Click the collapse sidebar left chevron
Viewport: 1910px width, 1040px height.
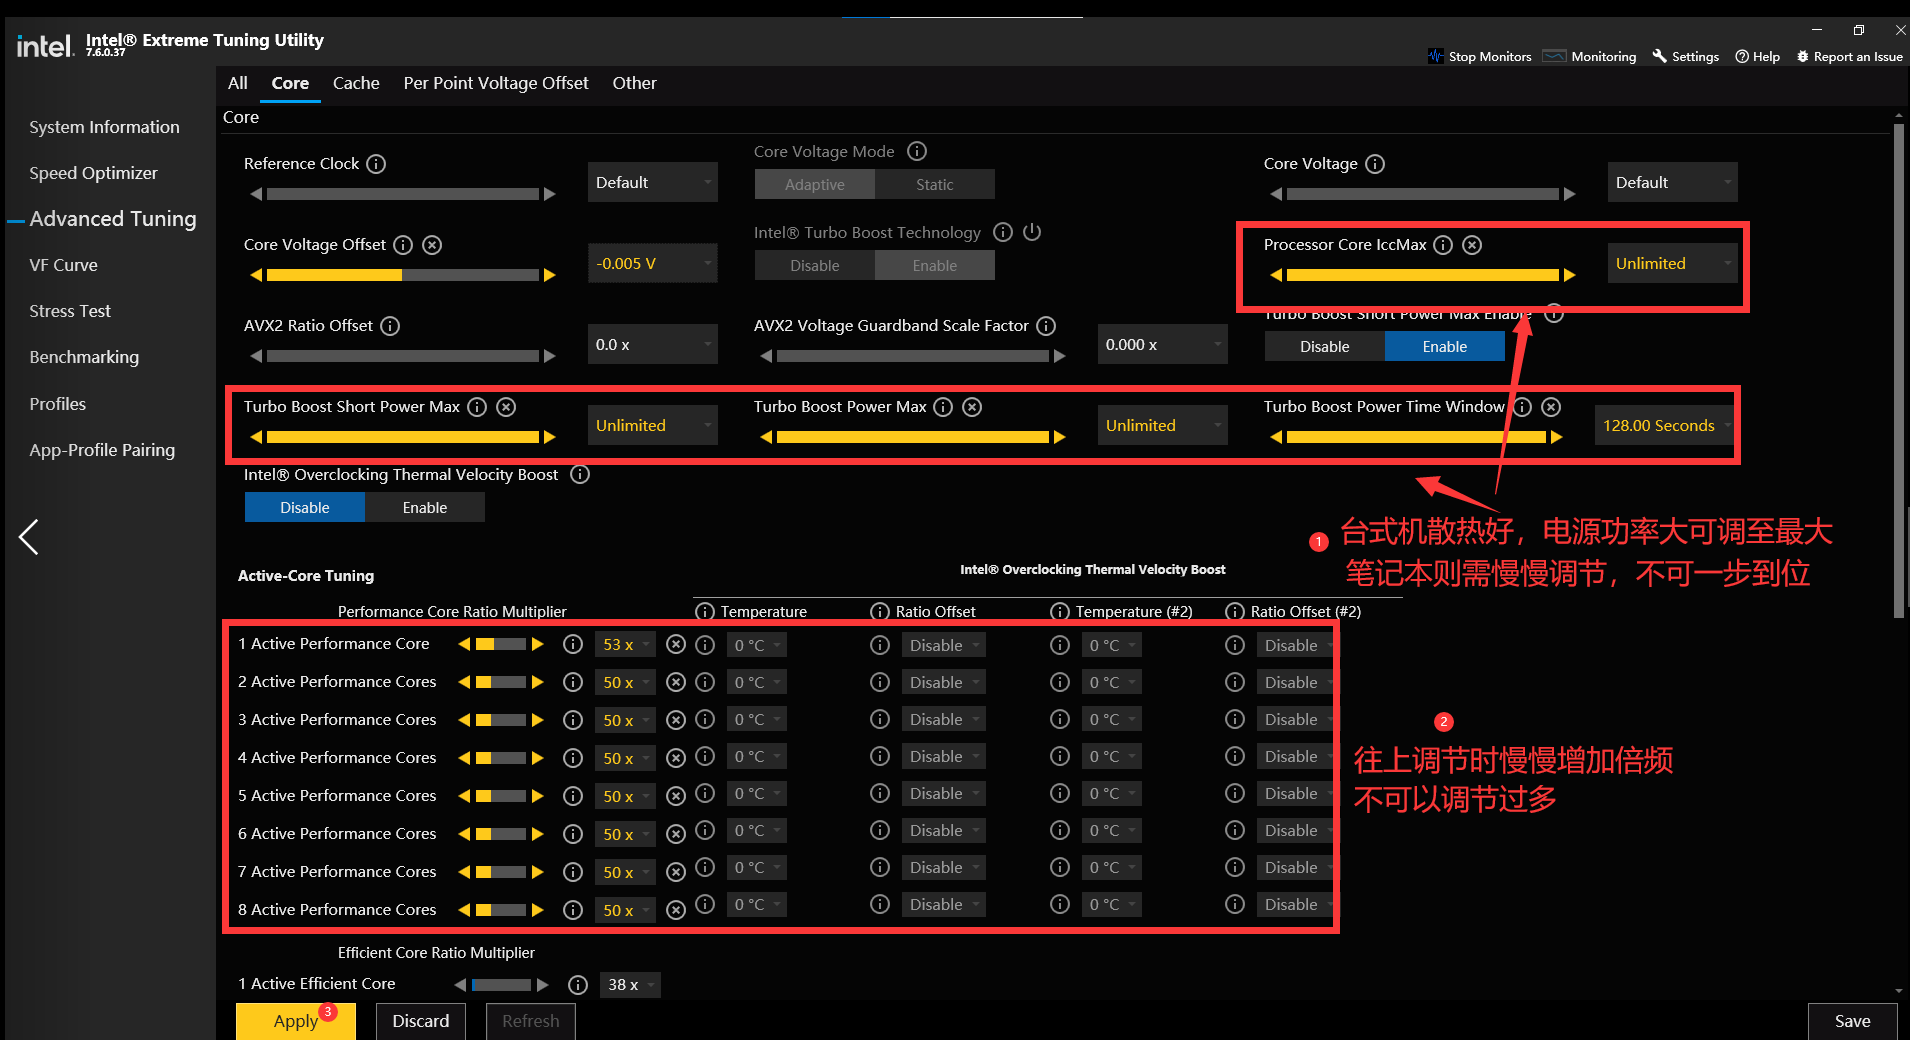coord(29,537)
